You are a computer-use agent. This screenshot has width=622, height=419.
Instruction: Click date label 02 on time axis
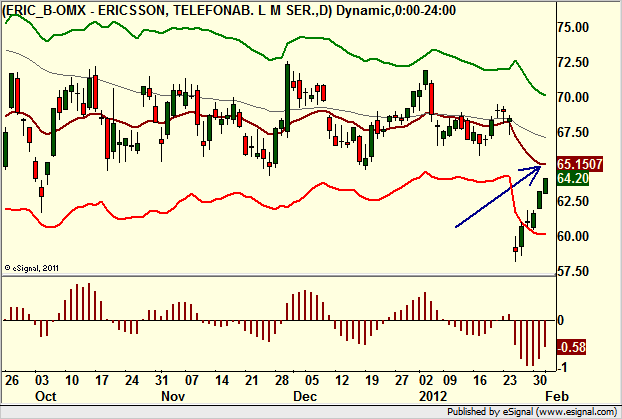426,381
